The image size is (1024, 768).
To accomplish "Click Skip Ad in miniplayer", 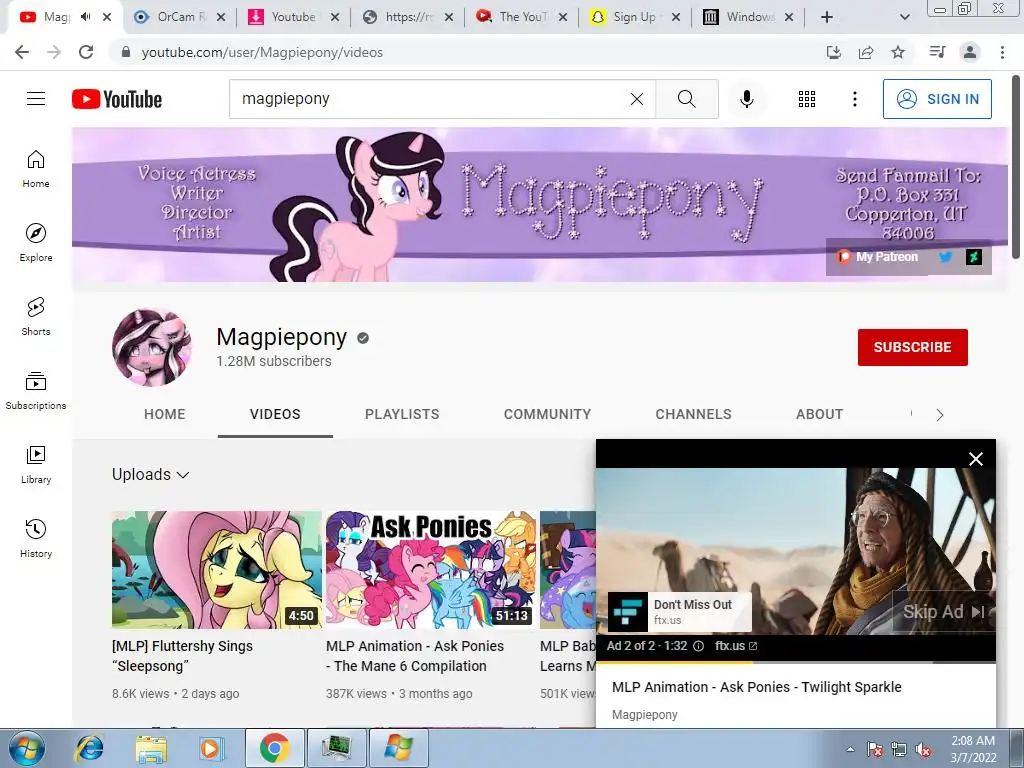I will [944, 612].
